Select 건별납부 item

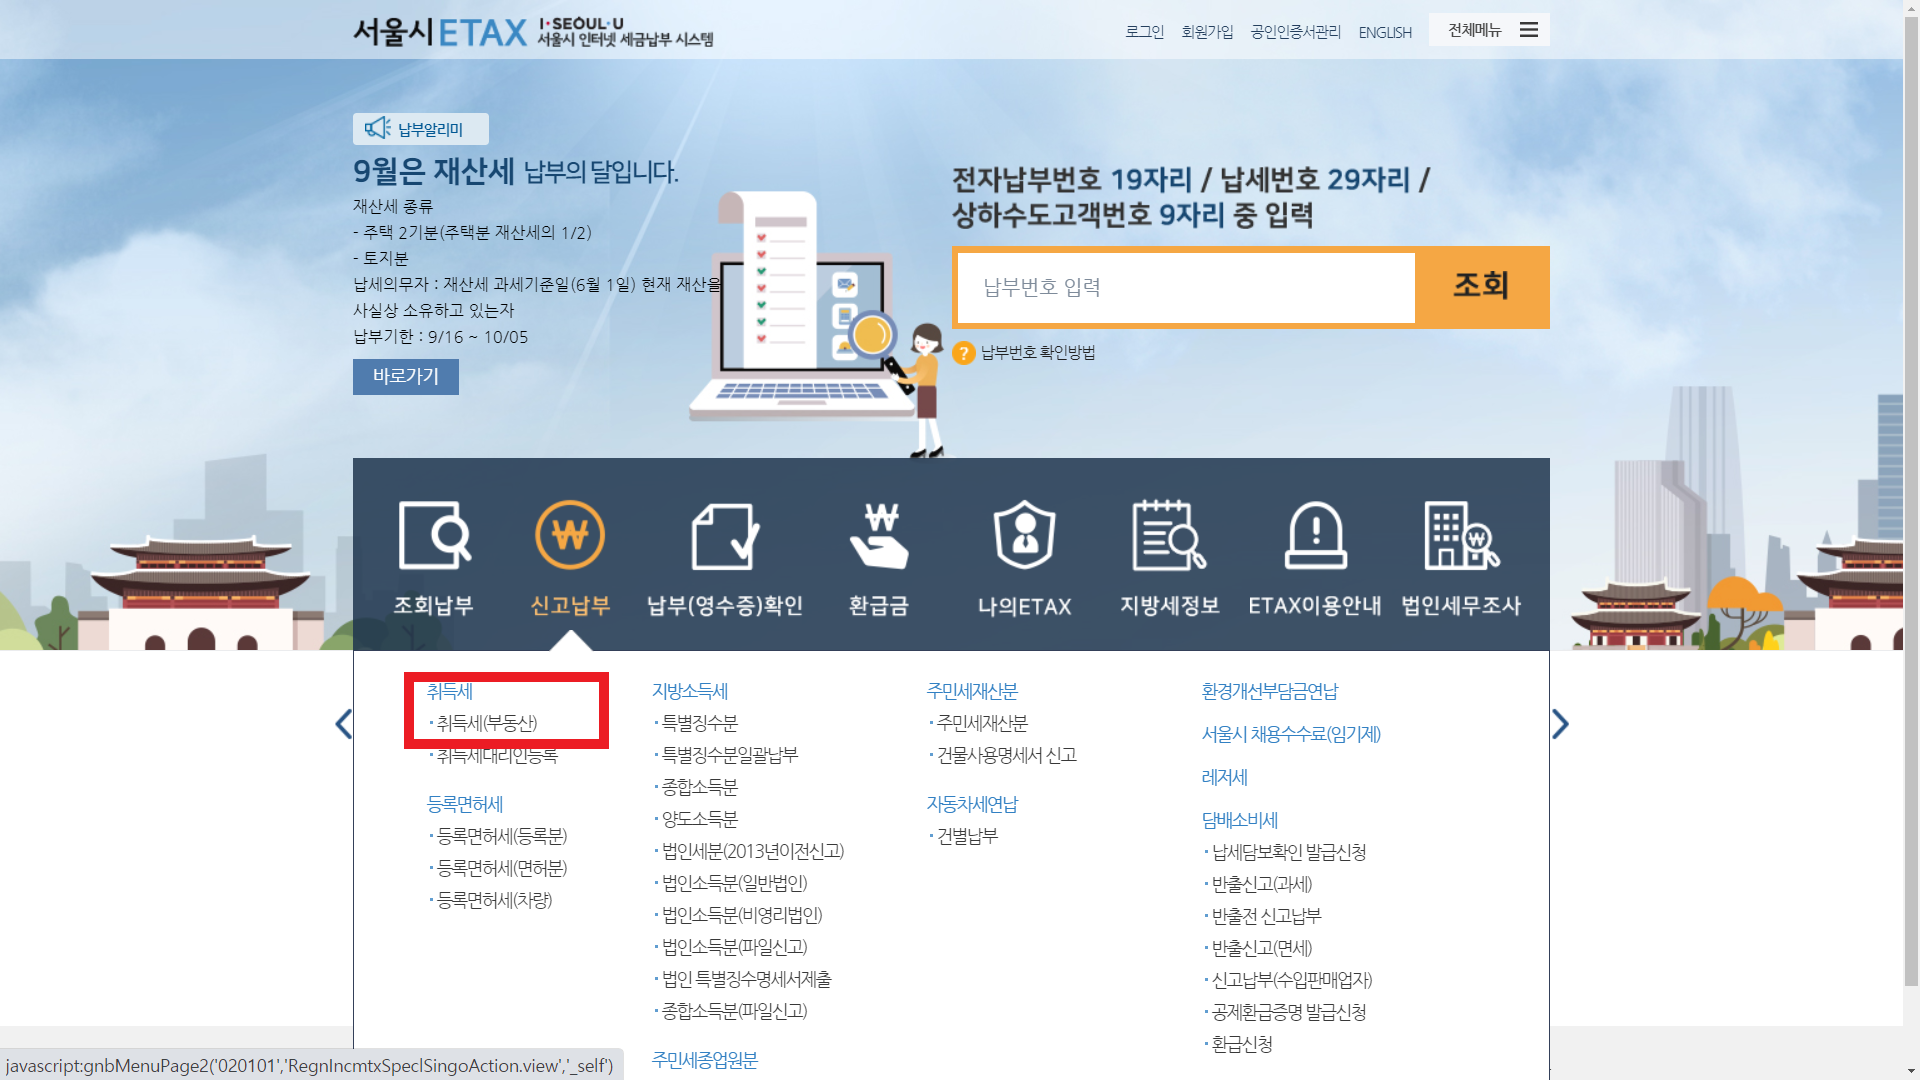[x=966, y=836]
